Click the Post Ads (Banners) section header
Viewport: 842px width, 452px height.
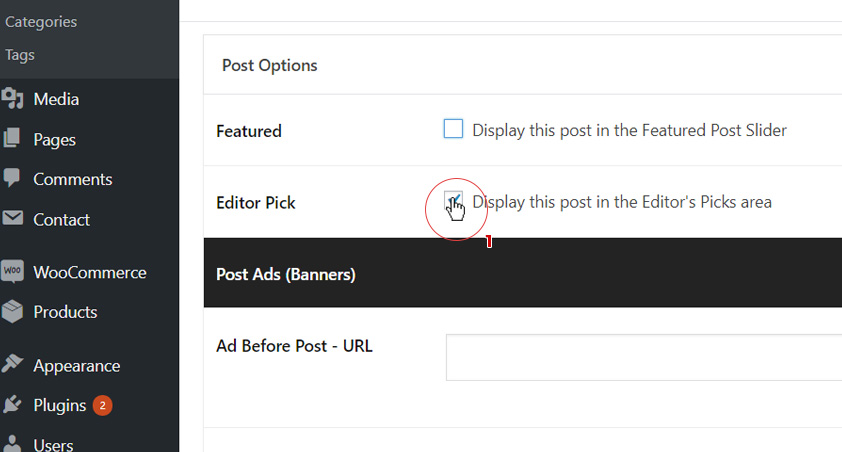pyautogui.click(x=286, y=273)
